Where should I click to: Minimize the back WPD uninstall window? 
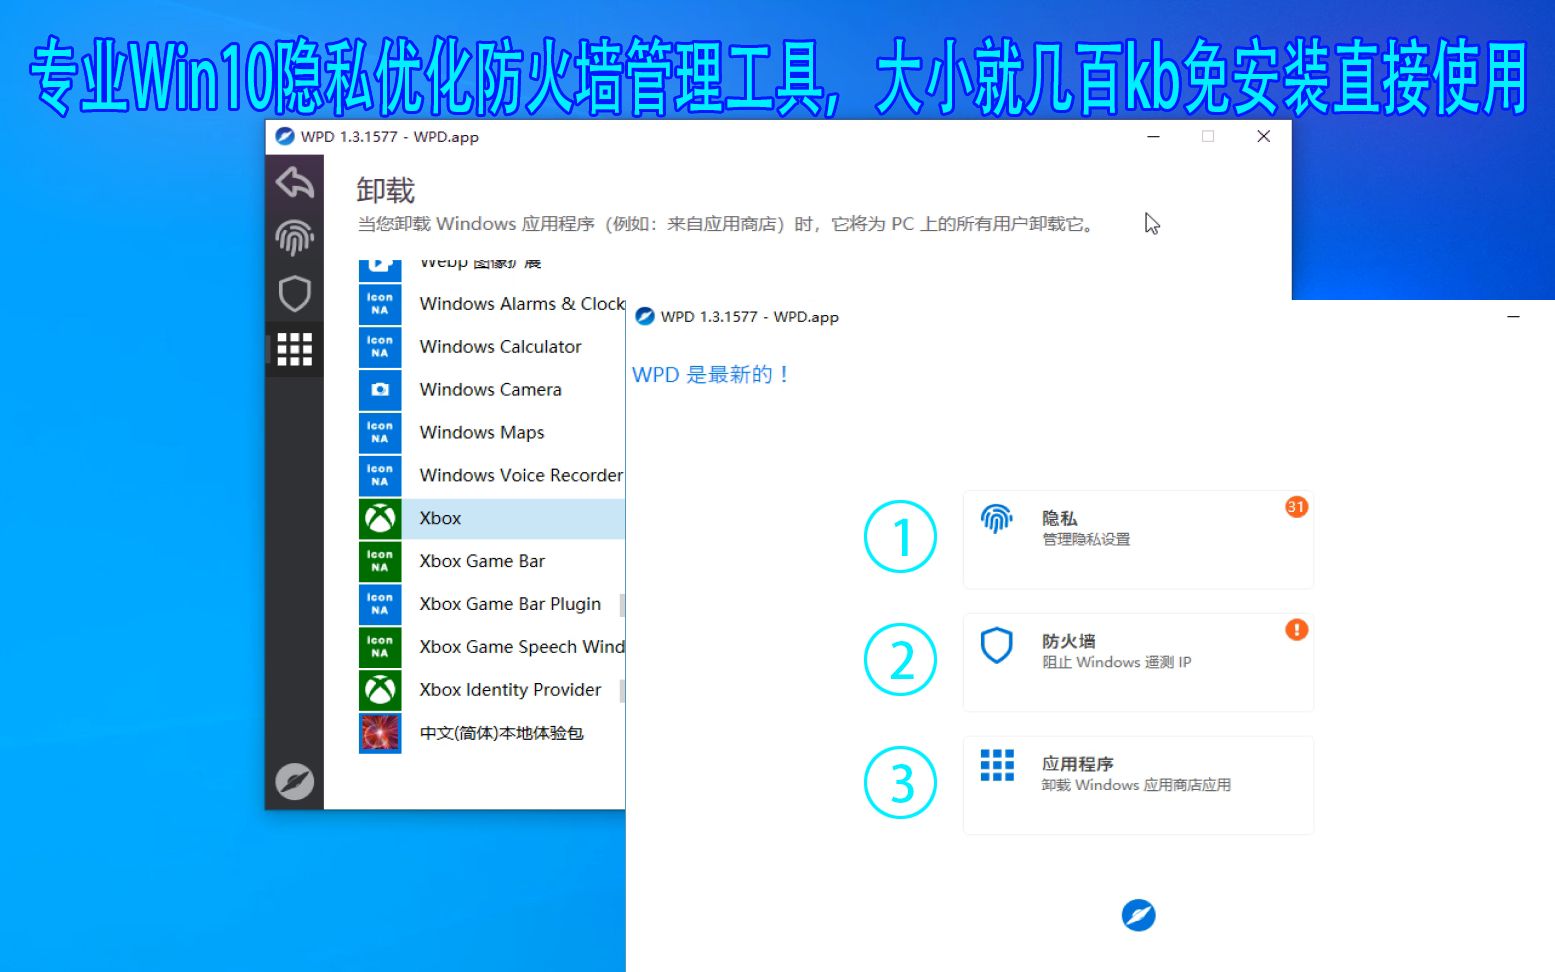pyautogui.click(x=1153, y=137)
